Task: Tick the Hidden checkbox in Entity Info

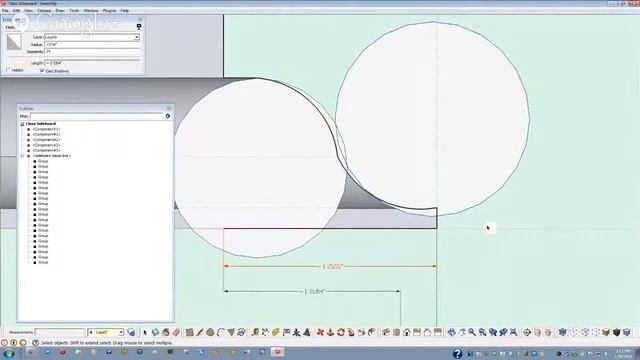Action: click(8, 70)
